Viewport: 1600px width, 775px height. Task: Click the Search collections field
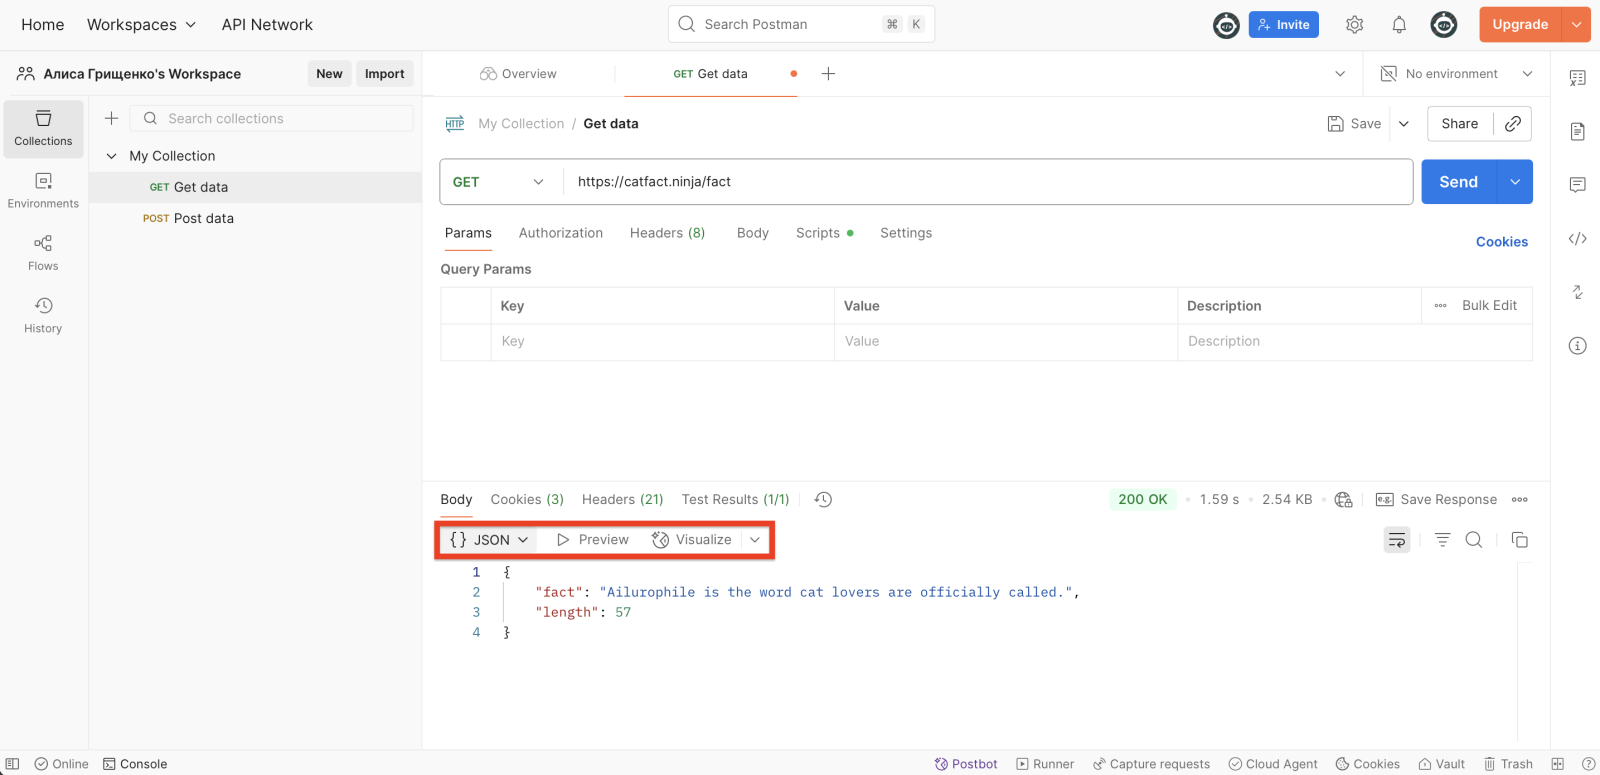pyautogui.click(x=272, y=118)
